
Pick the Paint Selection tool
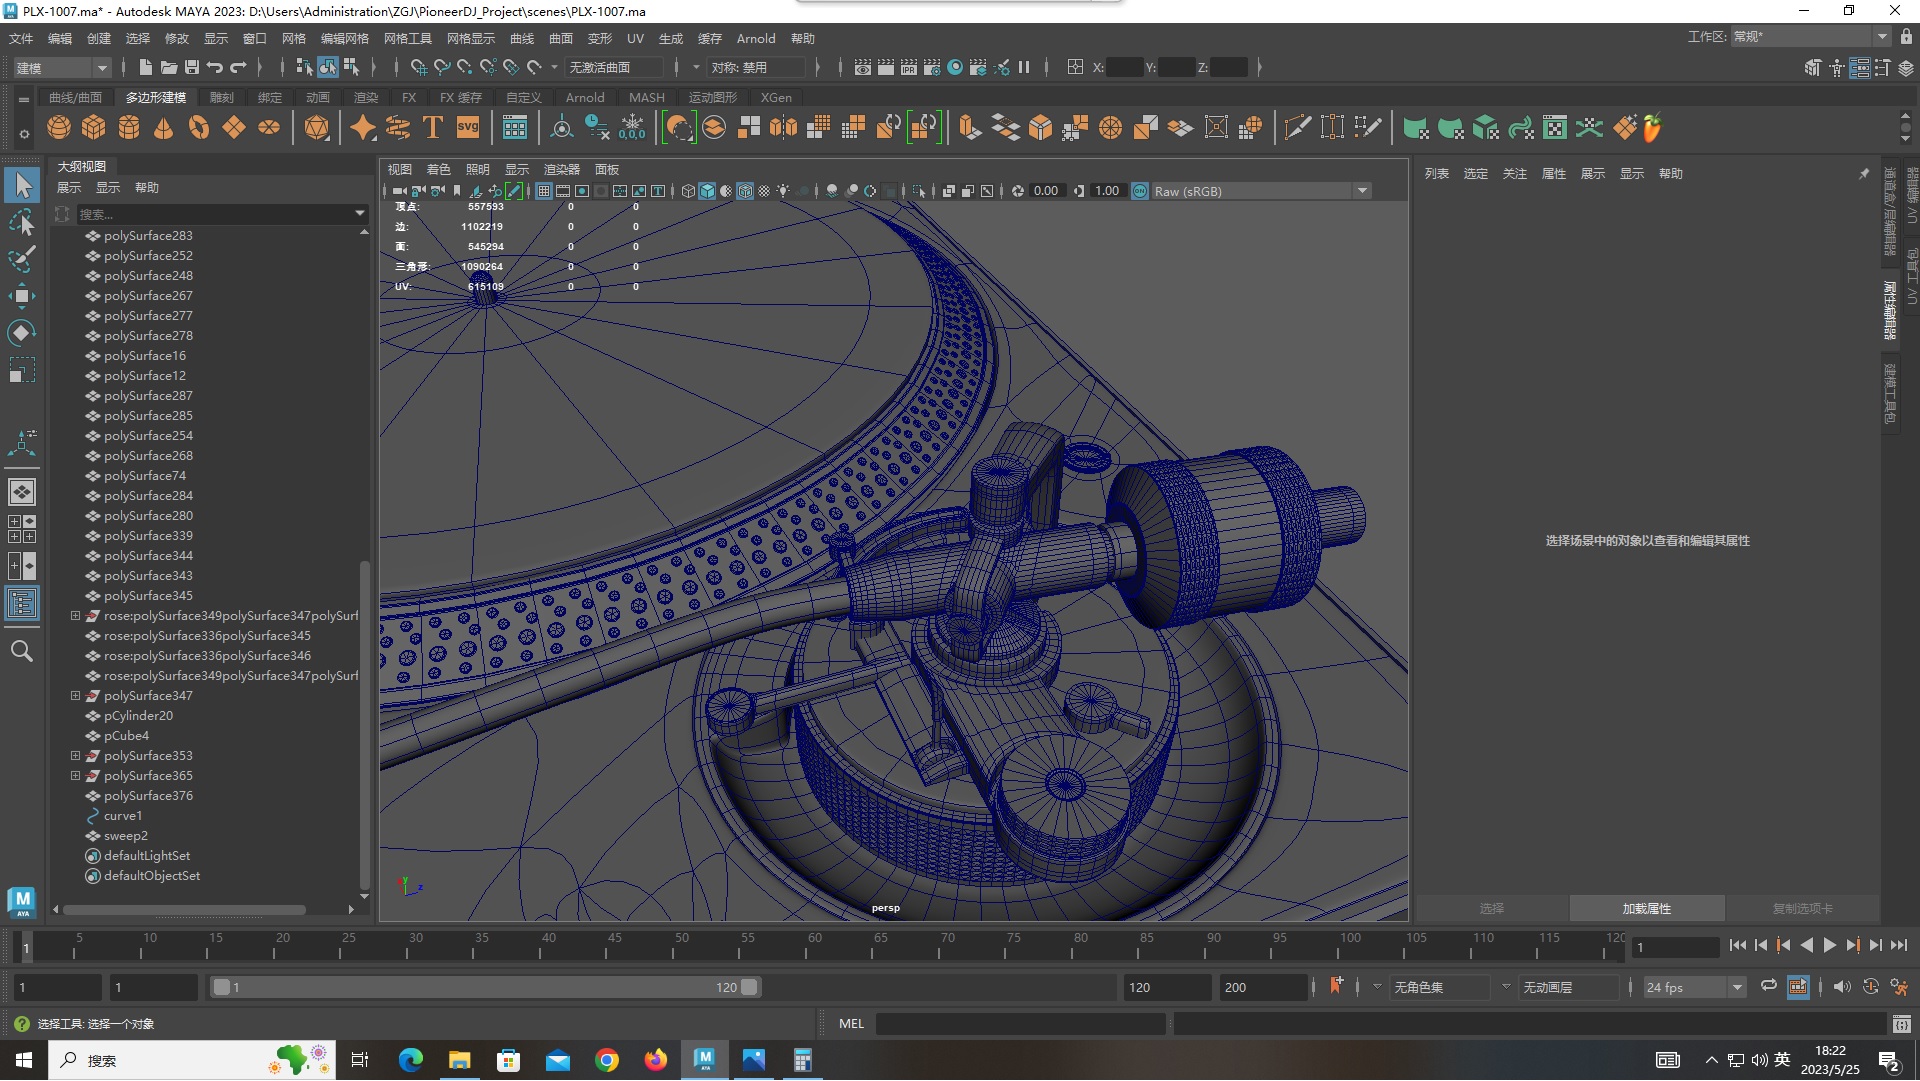point(22,259)
